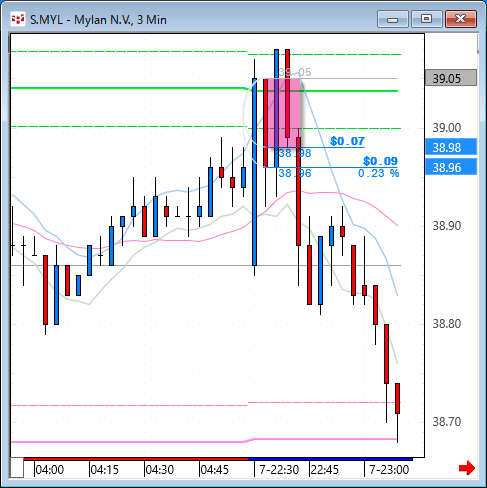Screen dimensions: 487x488
Task: Minimize the S.MYL chart window
Action: tap(393, 19)
